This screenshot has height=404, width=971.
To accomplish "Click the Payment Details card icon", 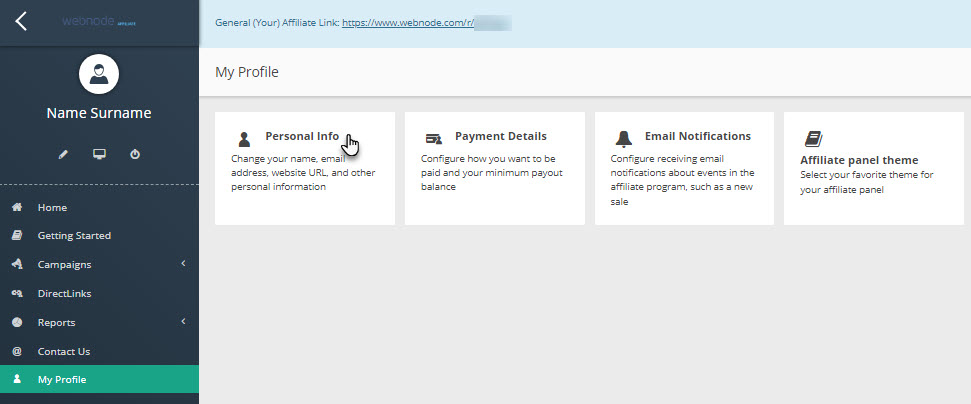I will click(x=433, y=138).
